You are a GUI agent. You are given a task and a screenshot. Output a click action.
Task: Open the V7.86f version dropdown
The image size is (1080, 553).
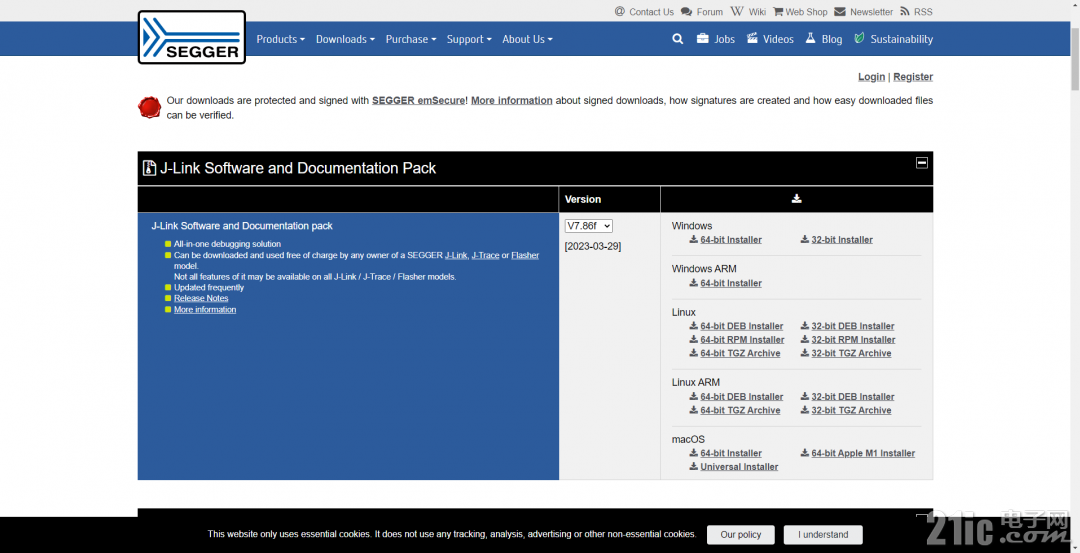pyautogui.click(x=588, y=226)
